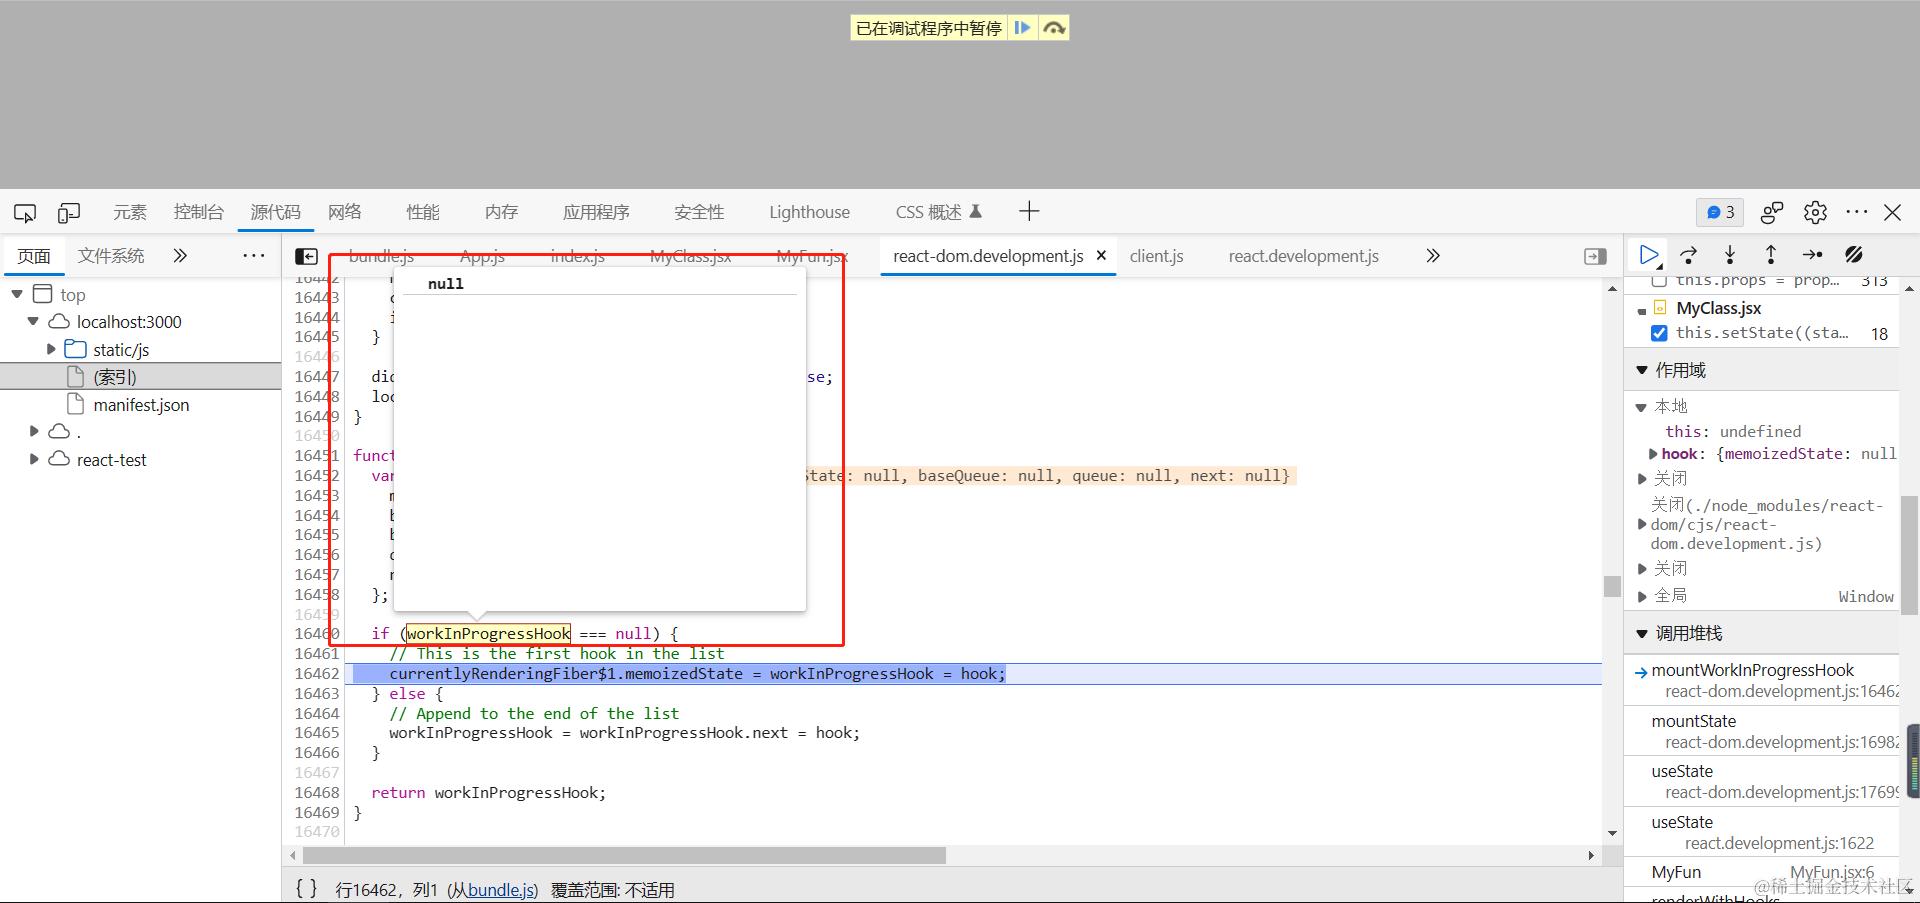Close the react-dom.development.js tab
The image size is (1920, 903).
[1101, 256]
